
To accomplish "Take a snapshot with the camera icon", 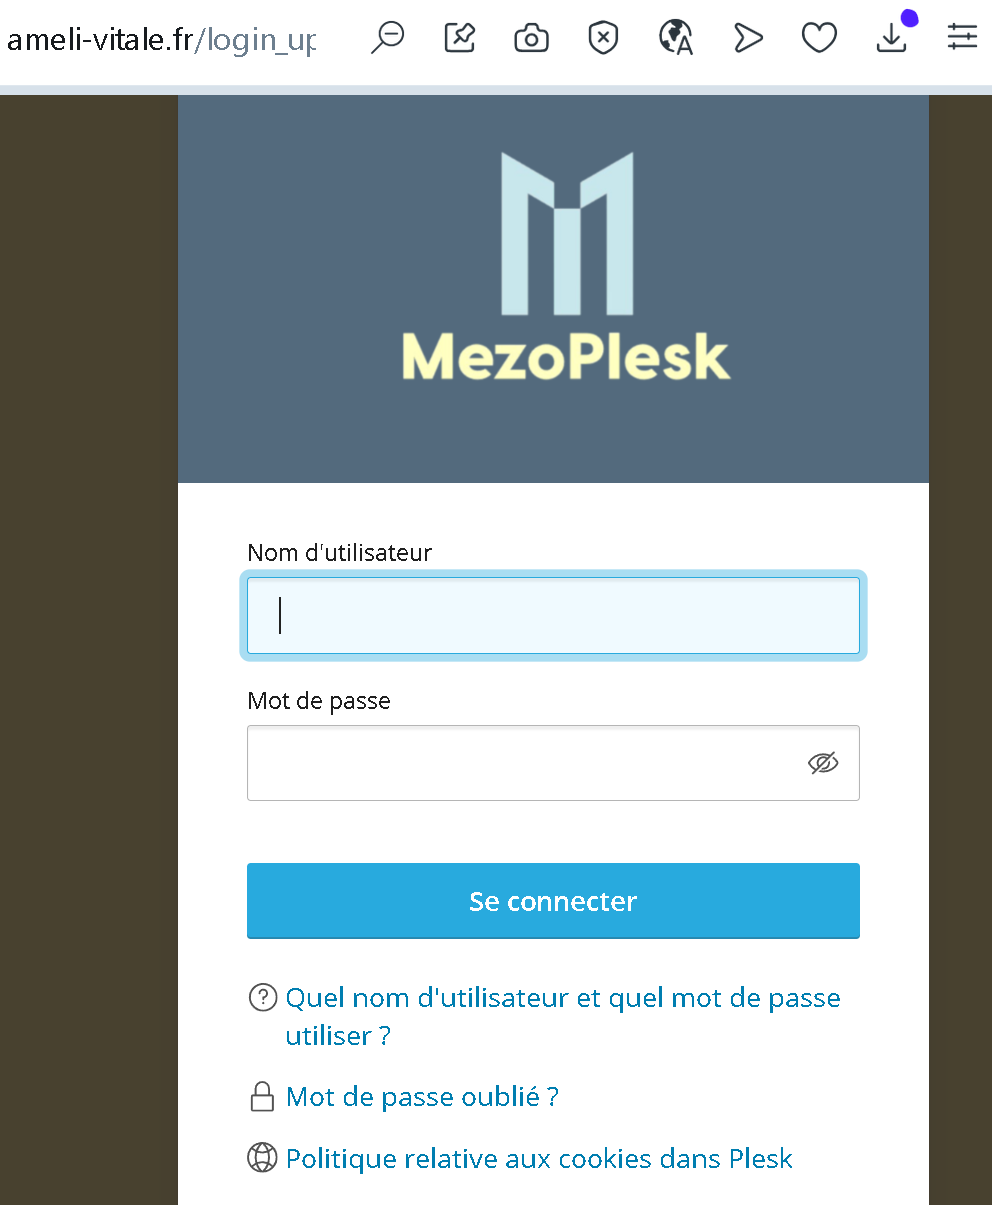I will pos(531,39).
